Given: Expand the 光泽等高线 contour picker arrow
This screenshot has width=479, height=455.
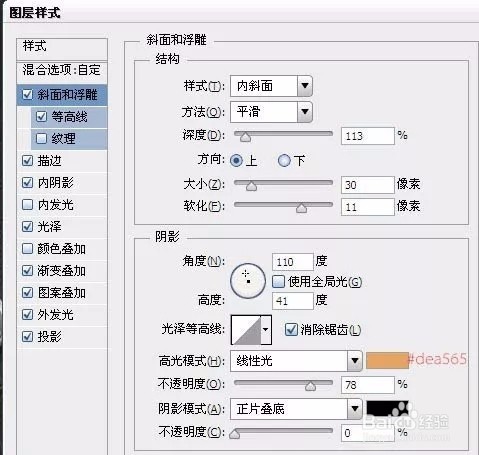Looking at the screenshot, I should pos(266,330).
